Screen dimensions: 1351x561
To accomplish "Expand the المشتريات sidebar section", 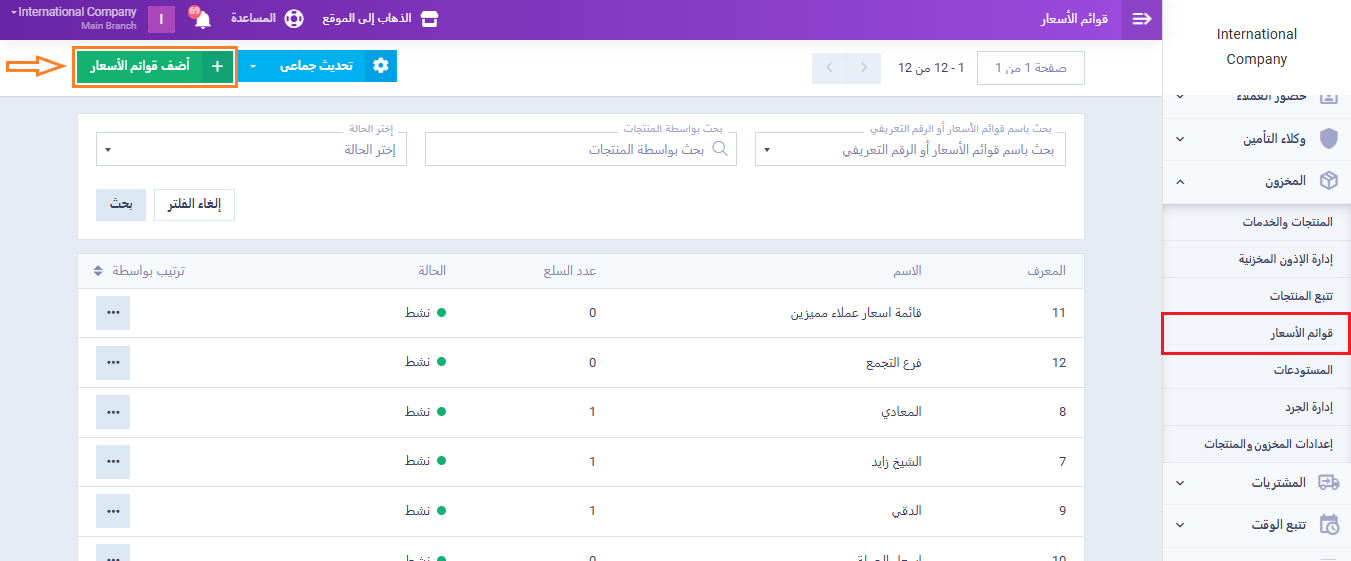I will coord(1180,483).
